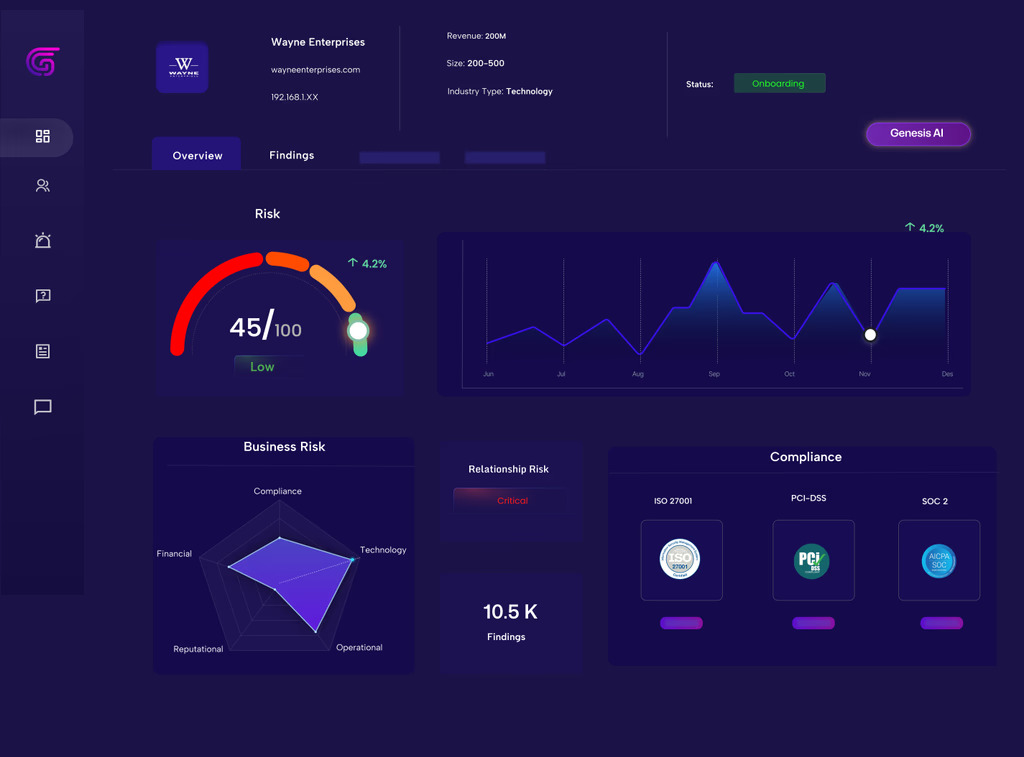Screen dimensions: 1024x757
Task: Click the AICPA SOC 2 badge
Action: pyautogui.click(x=938, y=560)
